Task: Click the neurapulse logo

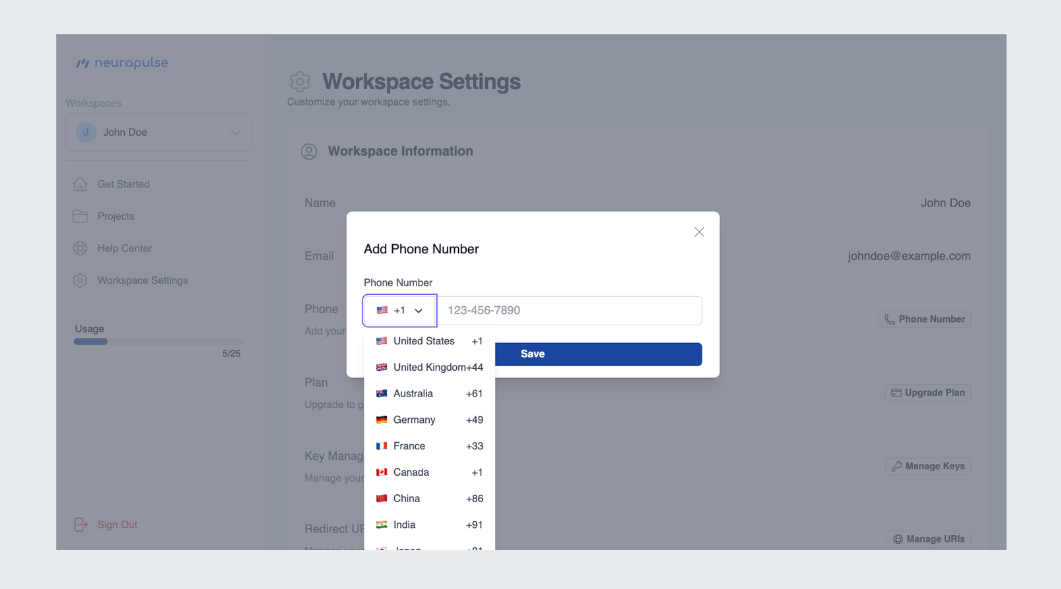Action: point(122,63)
